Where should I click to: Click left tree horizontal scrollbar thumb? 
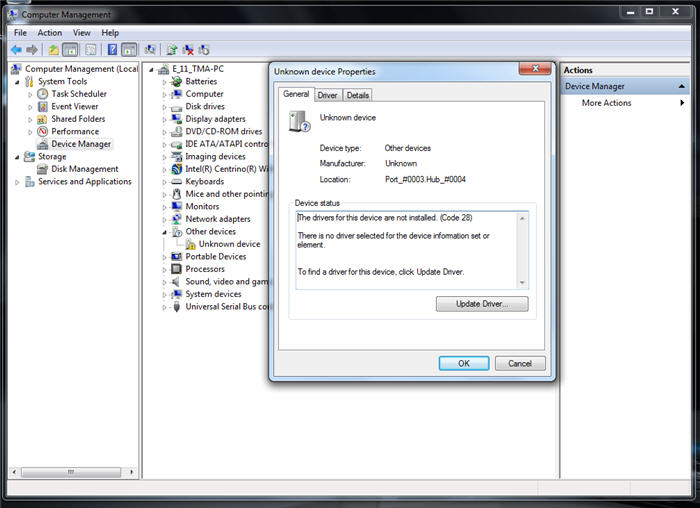[x=71, y=472]
